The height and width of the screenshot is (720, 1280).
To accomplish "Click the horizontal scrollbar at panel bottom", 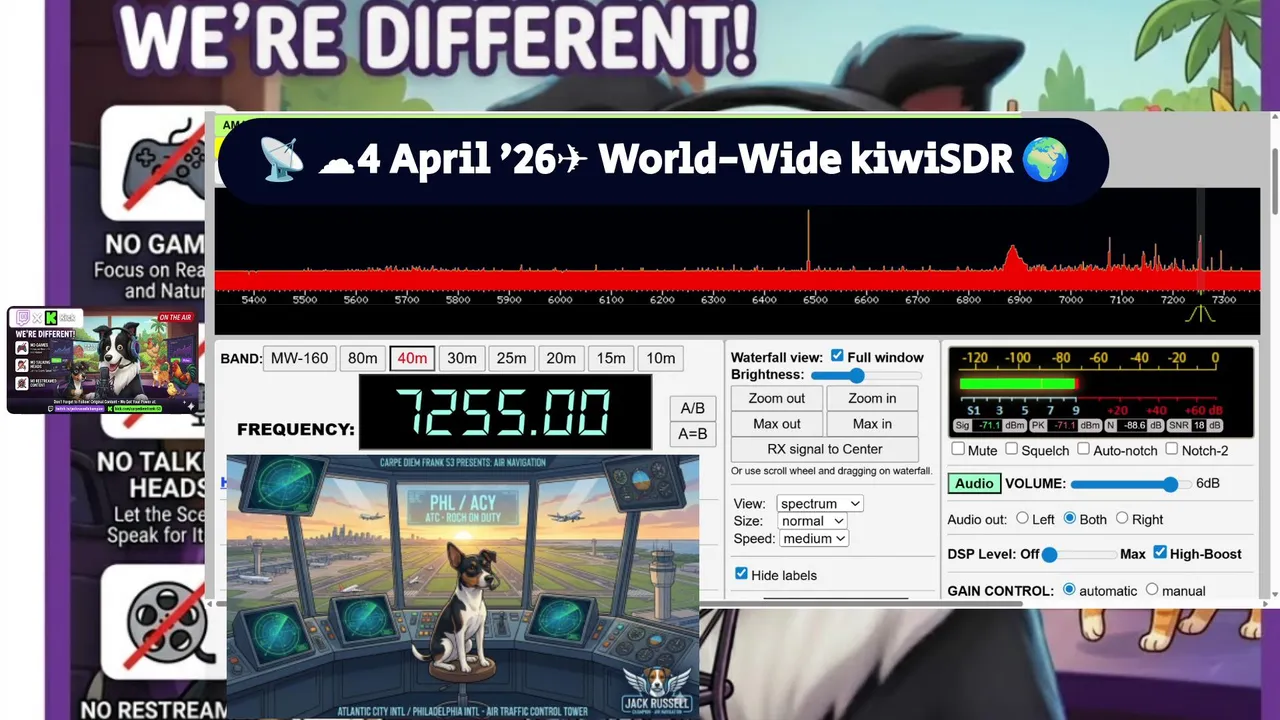I will tap(620, 603).
